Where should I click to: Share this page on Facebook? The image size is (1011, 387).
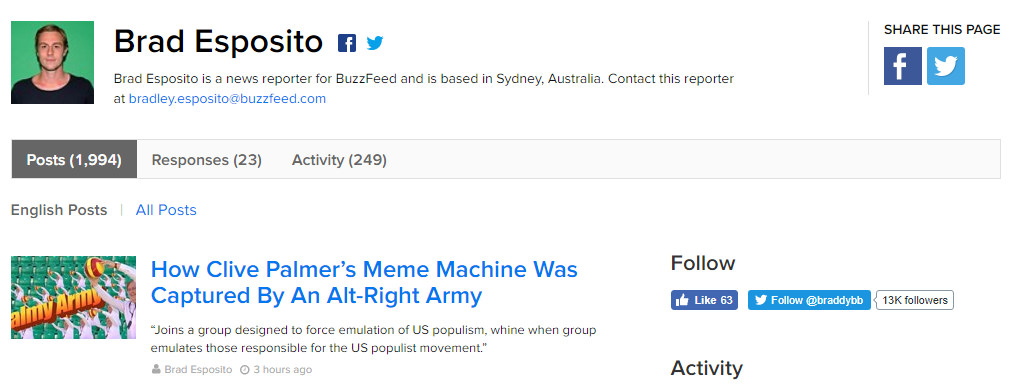click(x=903, y=66)
